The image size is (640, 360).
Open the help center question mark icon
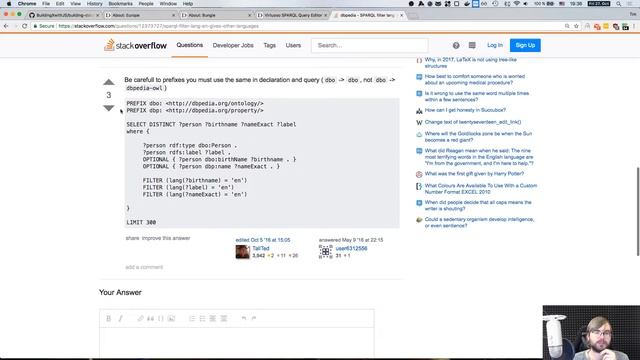[x=456, y=45]
